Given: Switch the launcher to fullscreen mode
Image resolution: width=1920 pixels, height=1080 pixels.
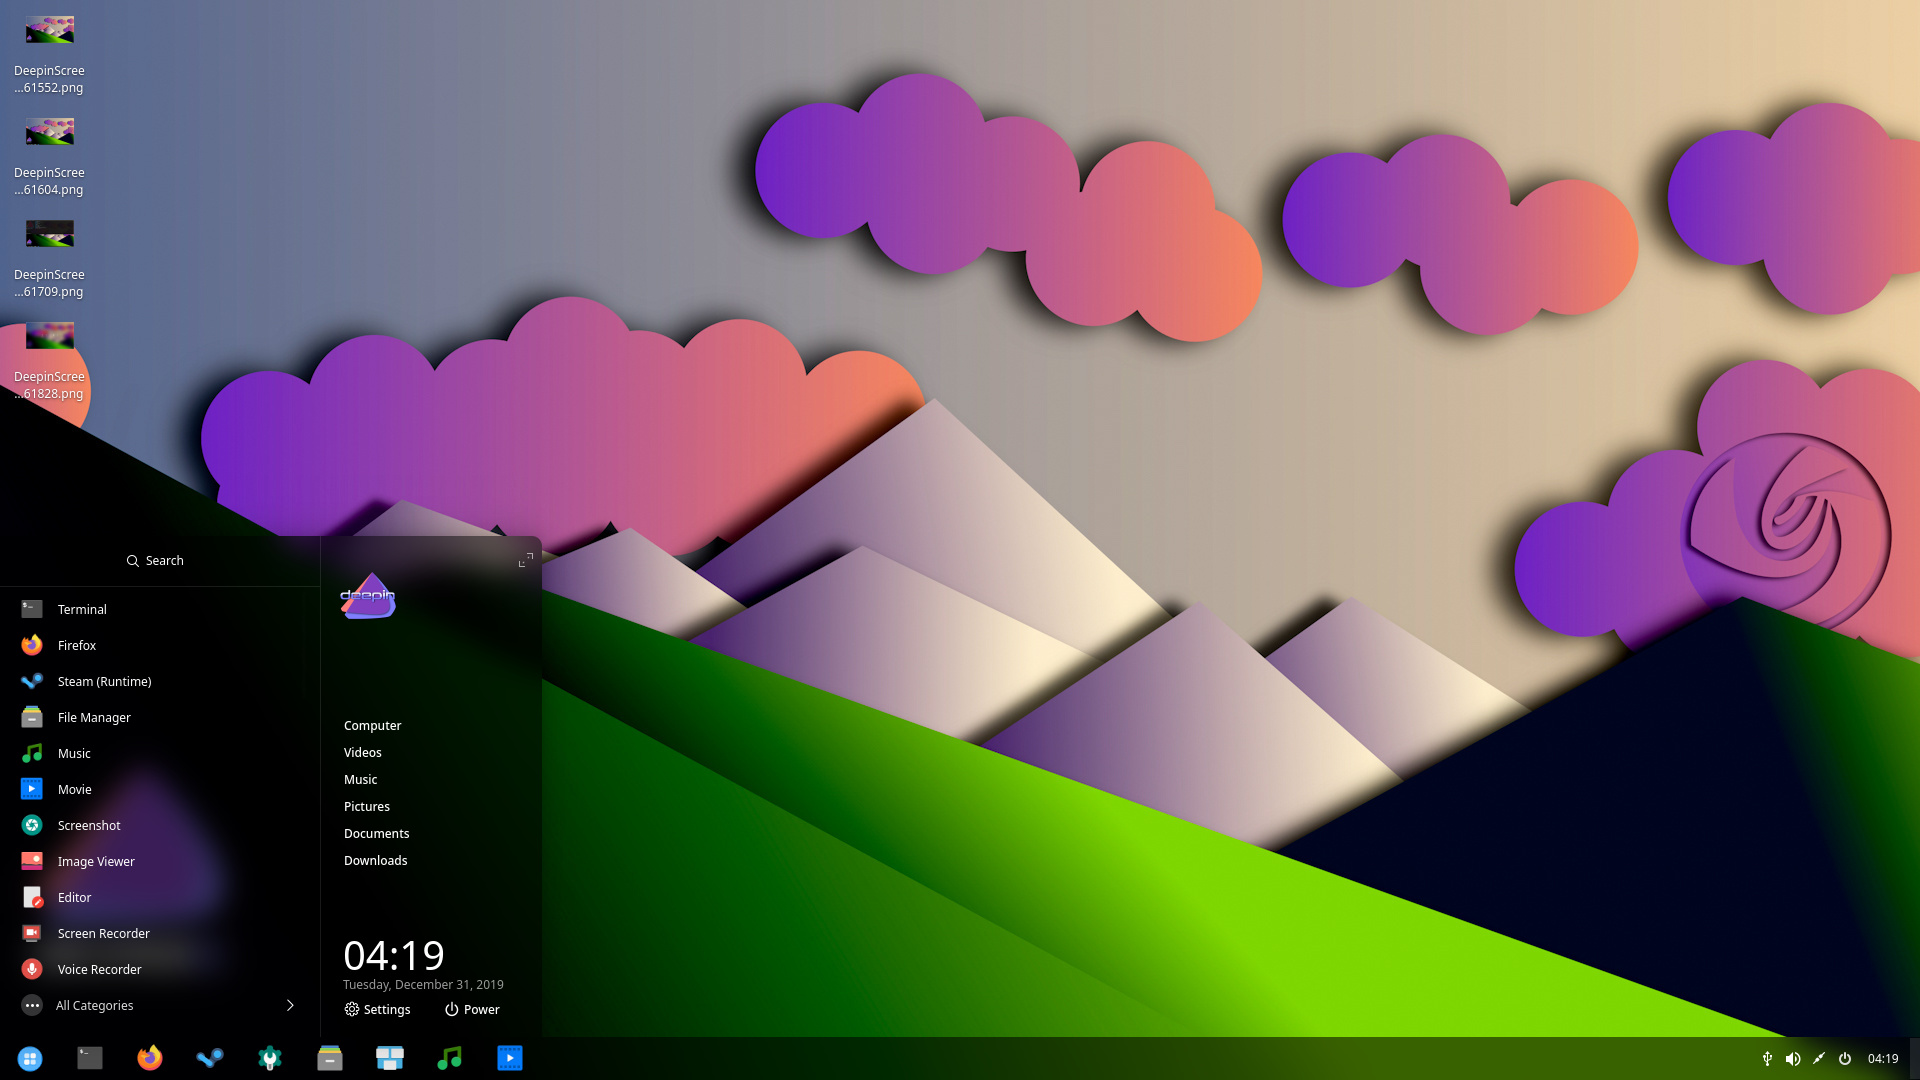Looking at the screenshot, I should pyautogui.click(x=526, y=560).
